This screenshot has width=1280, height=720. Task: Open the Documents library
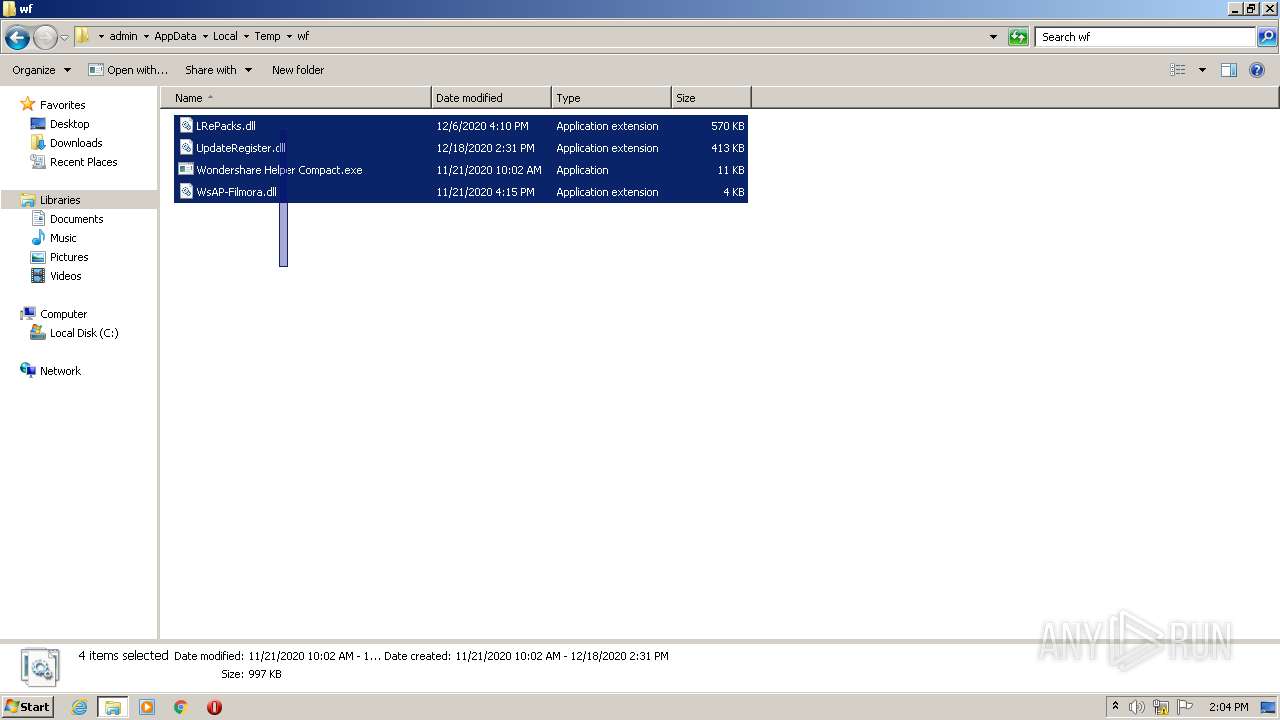(76, 219)
